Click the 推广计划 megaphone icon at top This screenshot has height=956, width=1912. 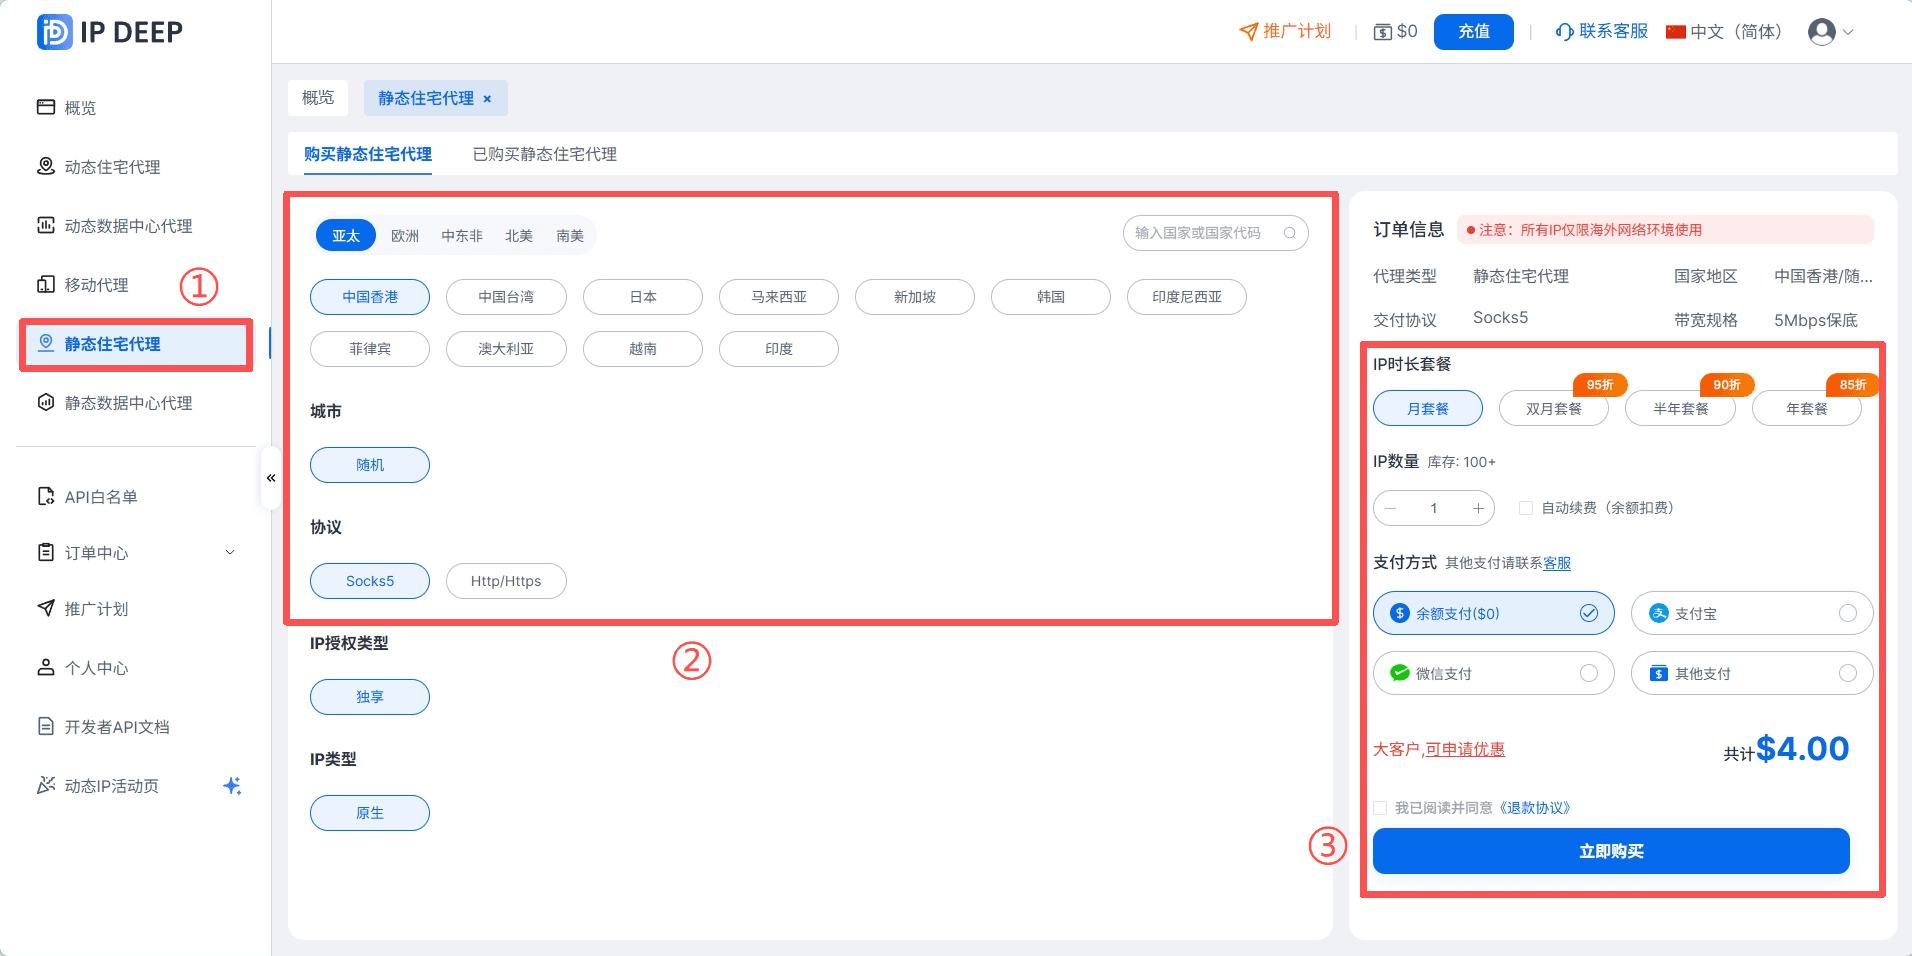1247,31
